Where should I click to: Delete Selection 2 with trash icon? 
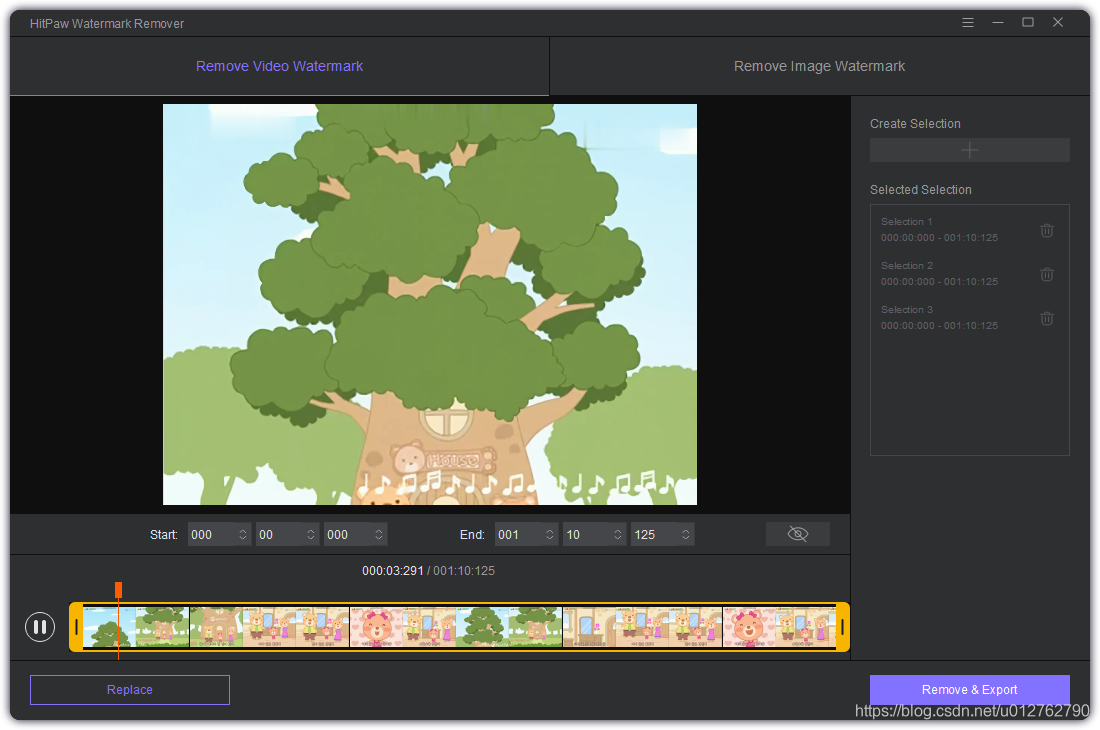pyautogui.click(x=1047, y=274)
